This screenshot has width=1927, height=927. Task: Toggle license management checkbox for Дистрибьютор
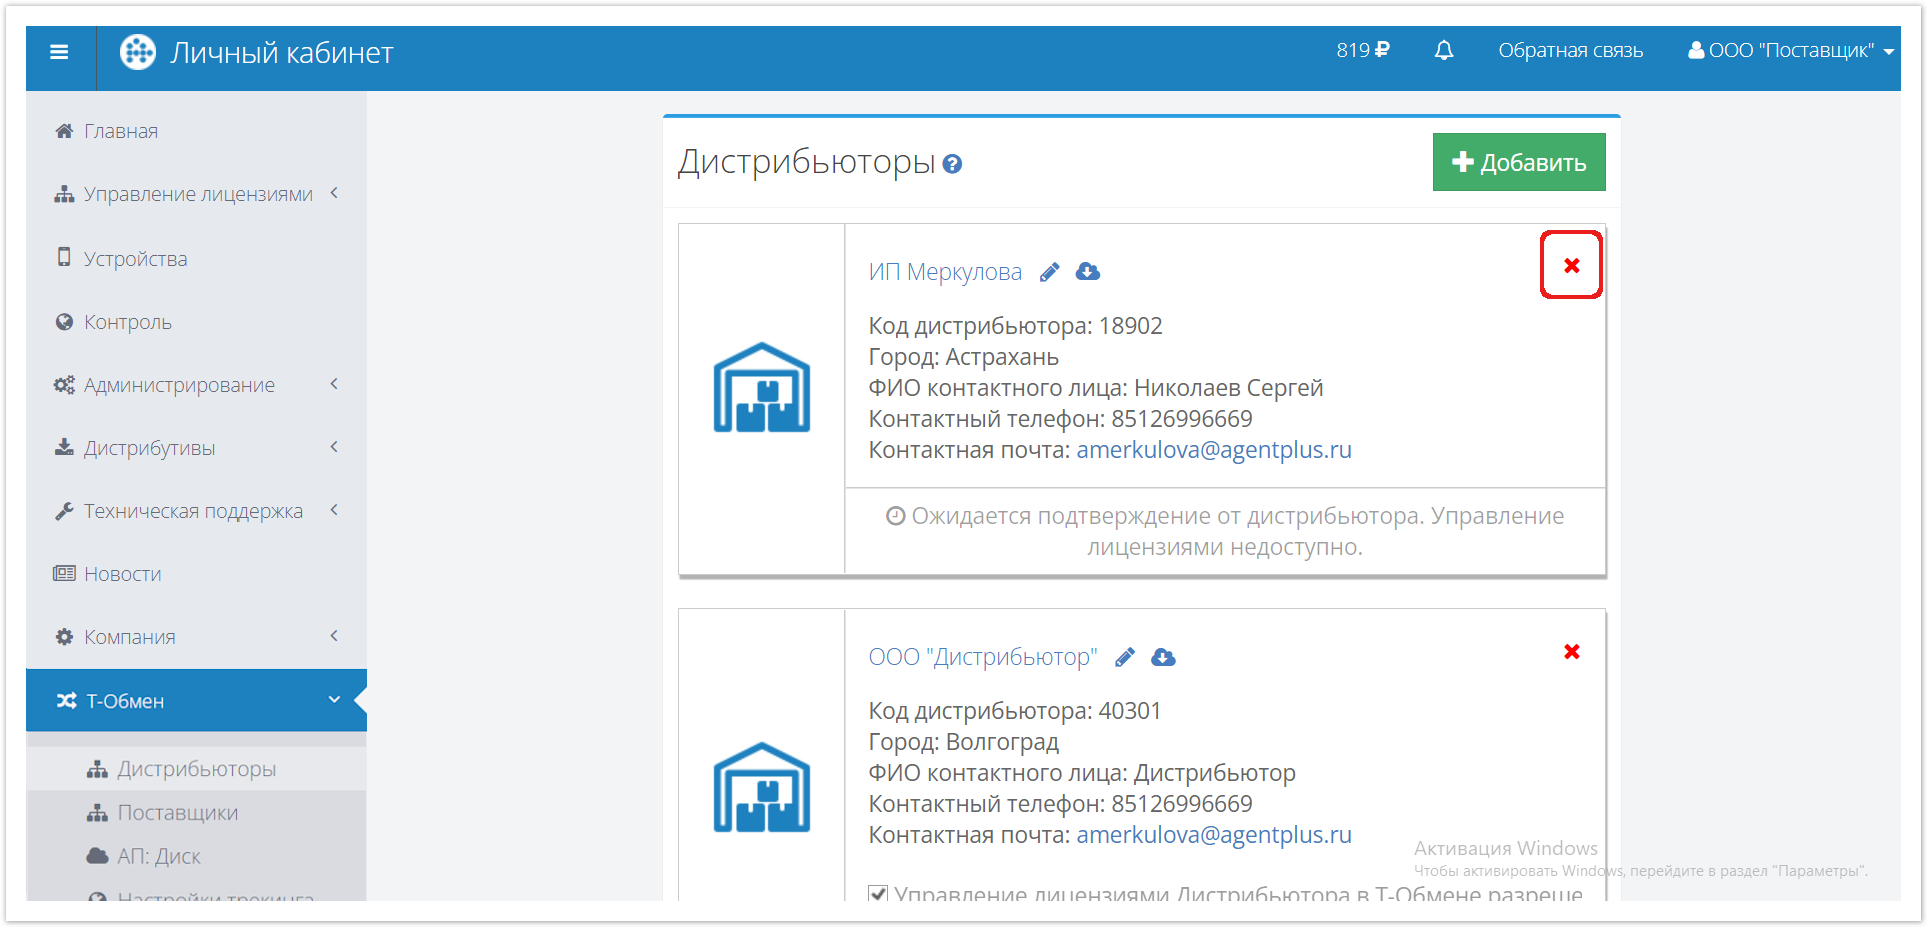878,893
